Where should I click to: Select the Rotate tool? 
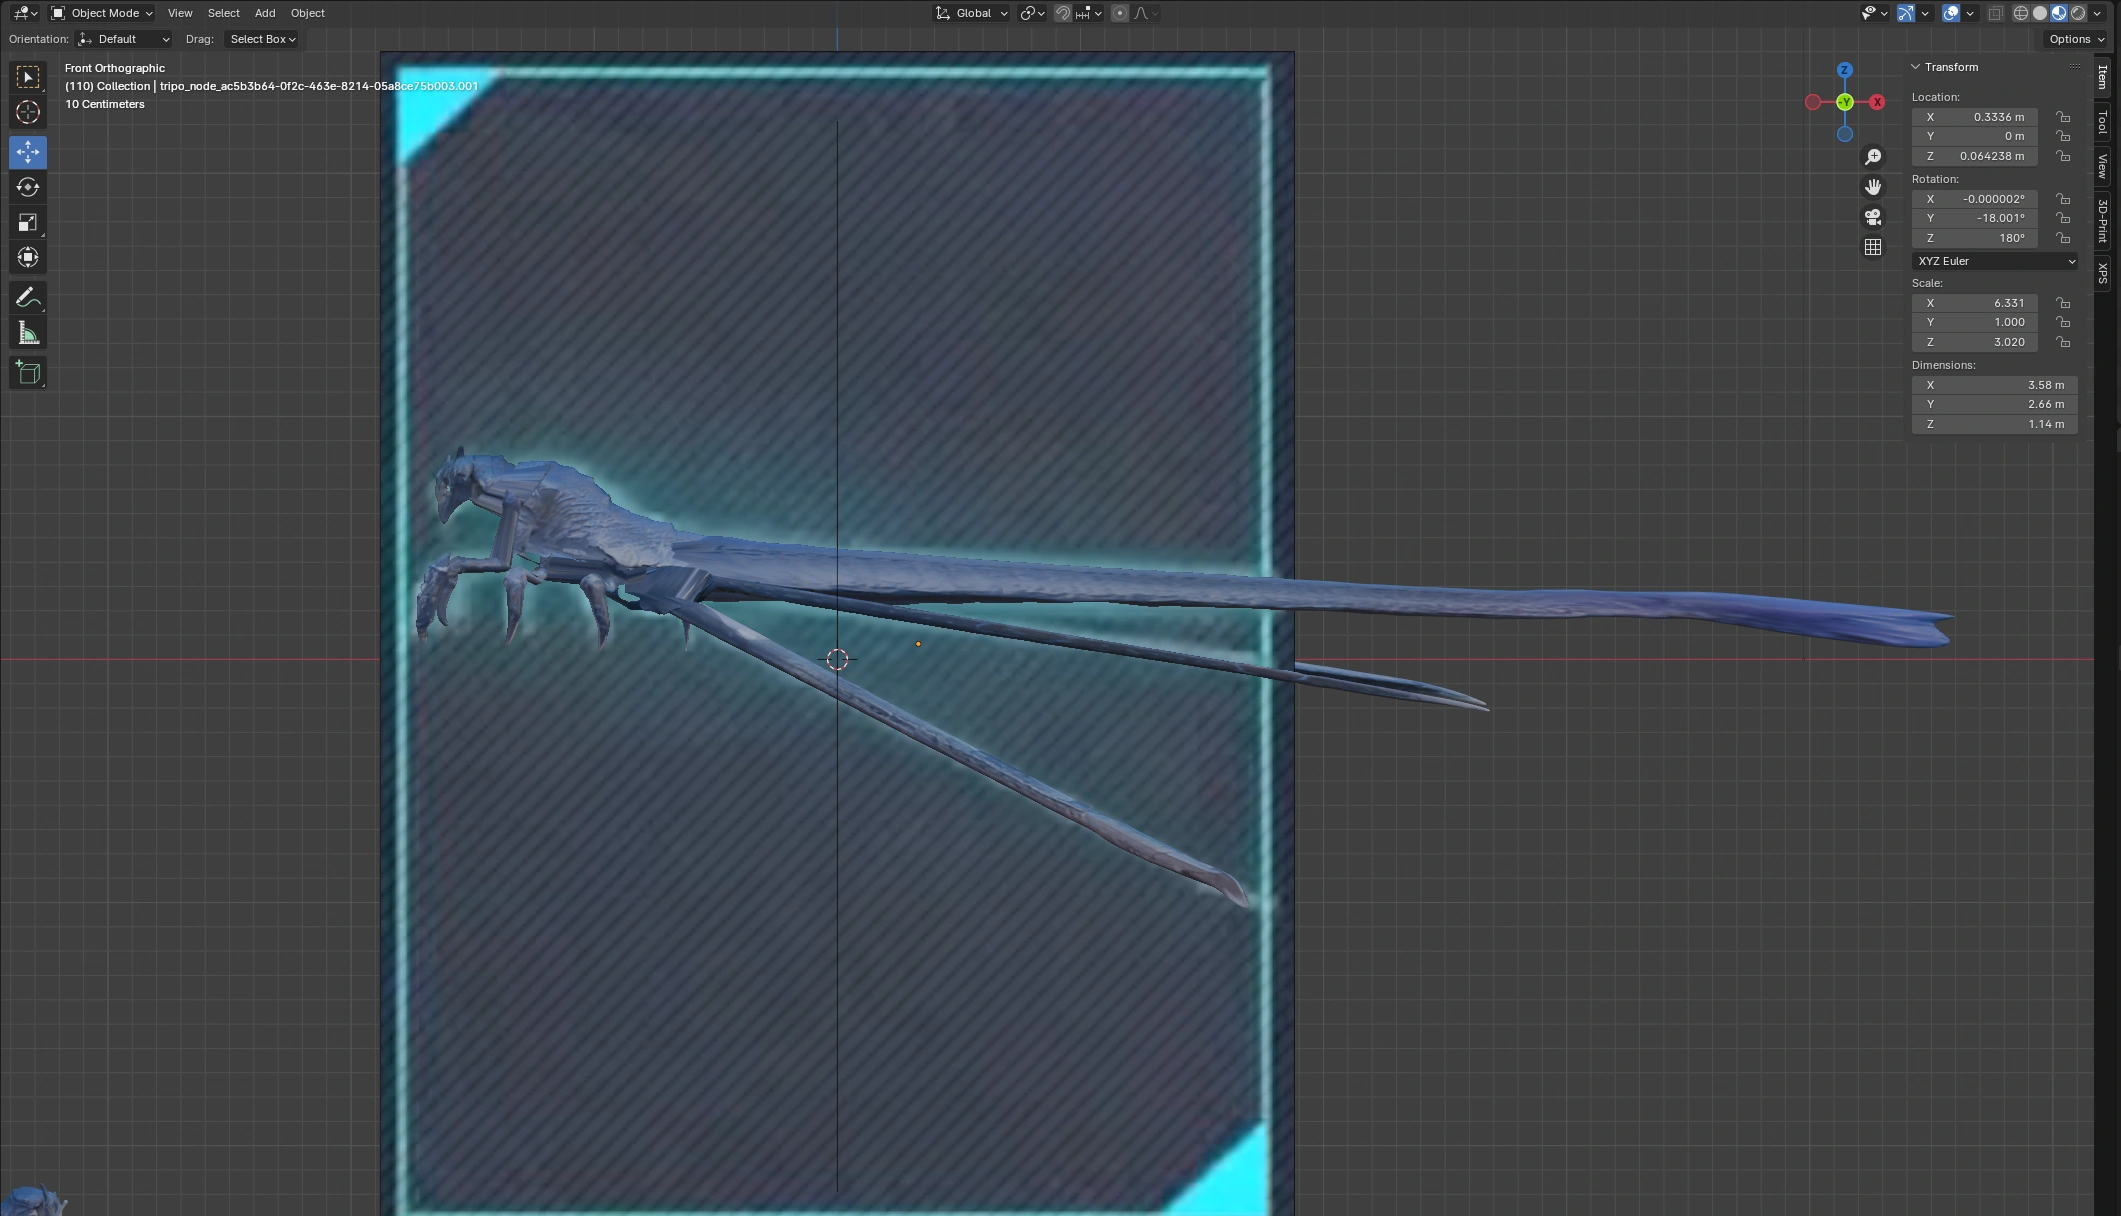[27, 187]
